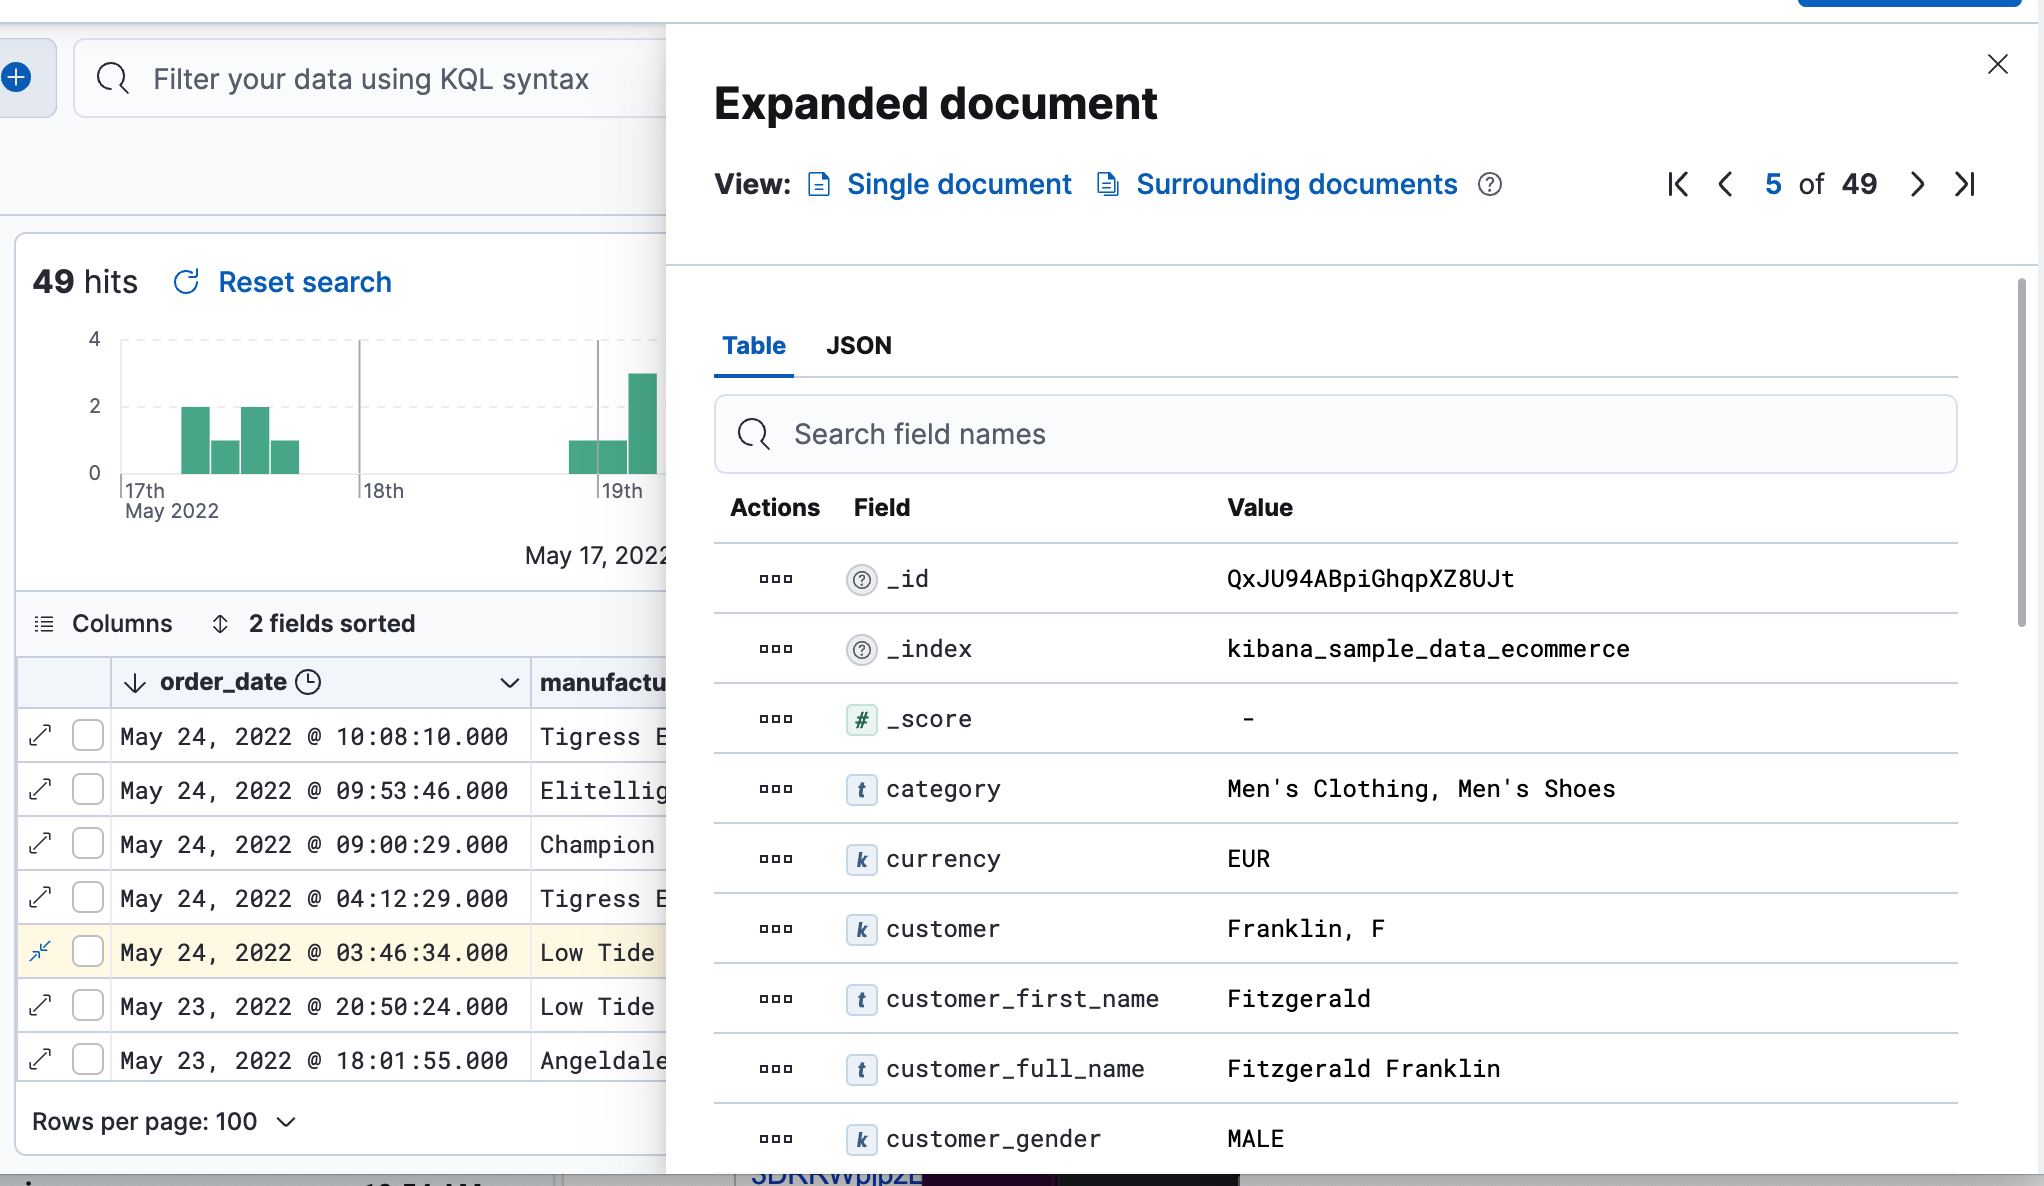
Task: Click the Search field names icon
Action: point(752,433)
